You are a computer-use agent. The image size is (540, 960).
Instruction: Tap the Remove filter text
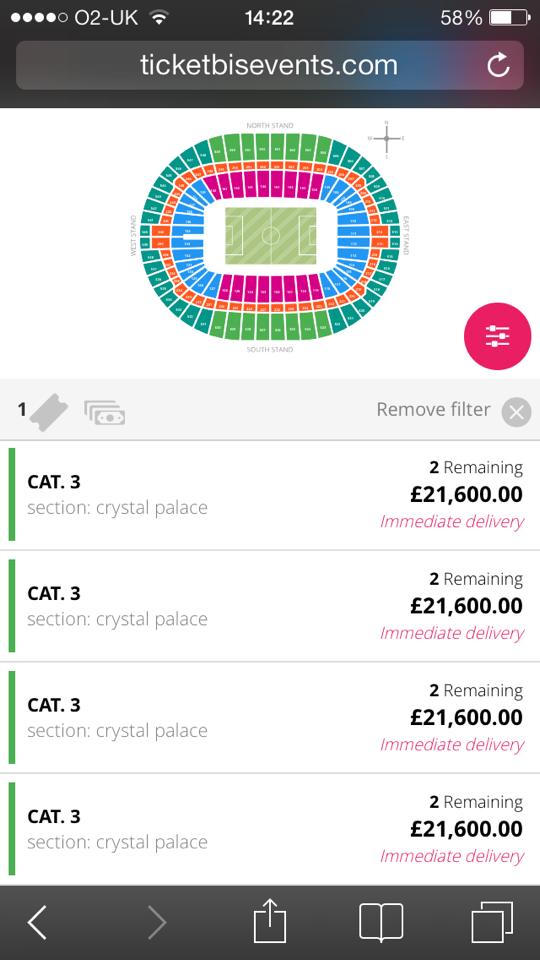[433, 410]
